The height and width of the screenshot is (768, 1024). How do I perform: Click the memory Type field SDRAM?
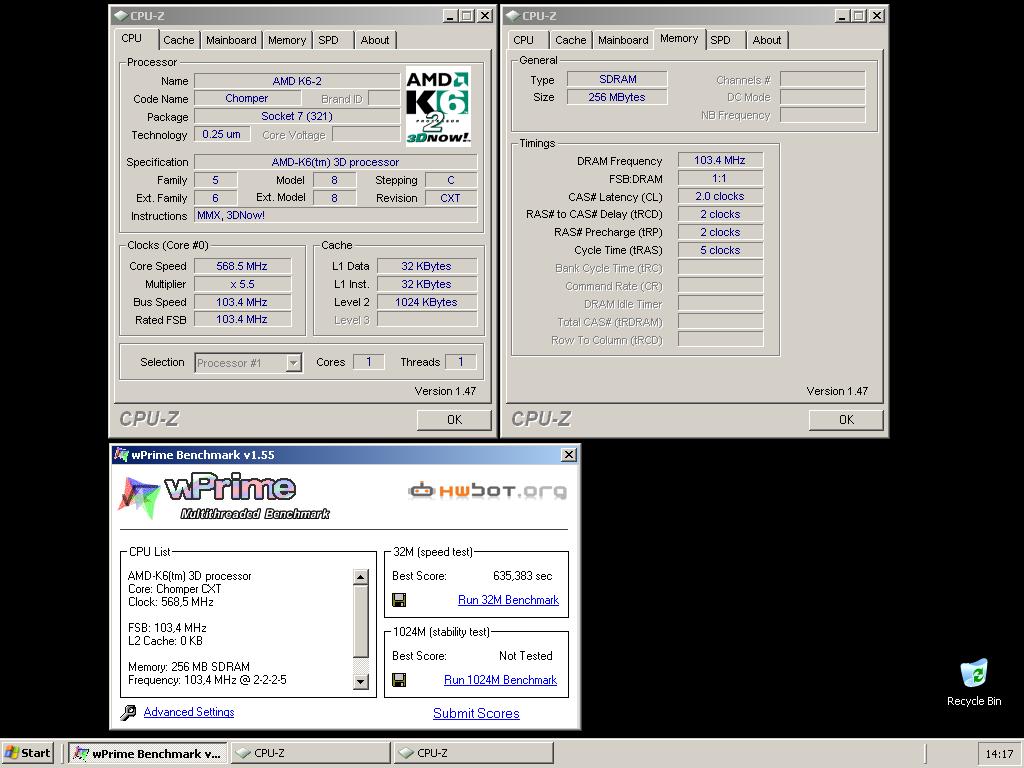point(617,80)
